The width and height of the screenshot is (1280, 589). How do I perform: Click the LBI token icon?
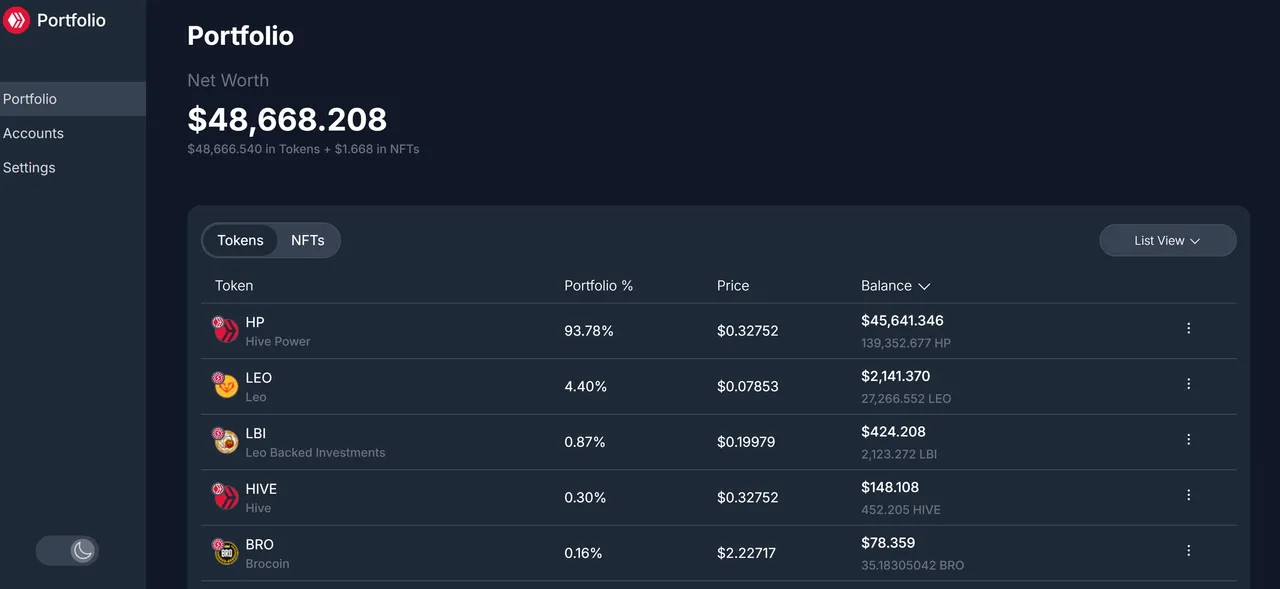tap(226, 441)
